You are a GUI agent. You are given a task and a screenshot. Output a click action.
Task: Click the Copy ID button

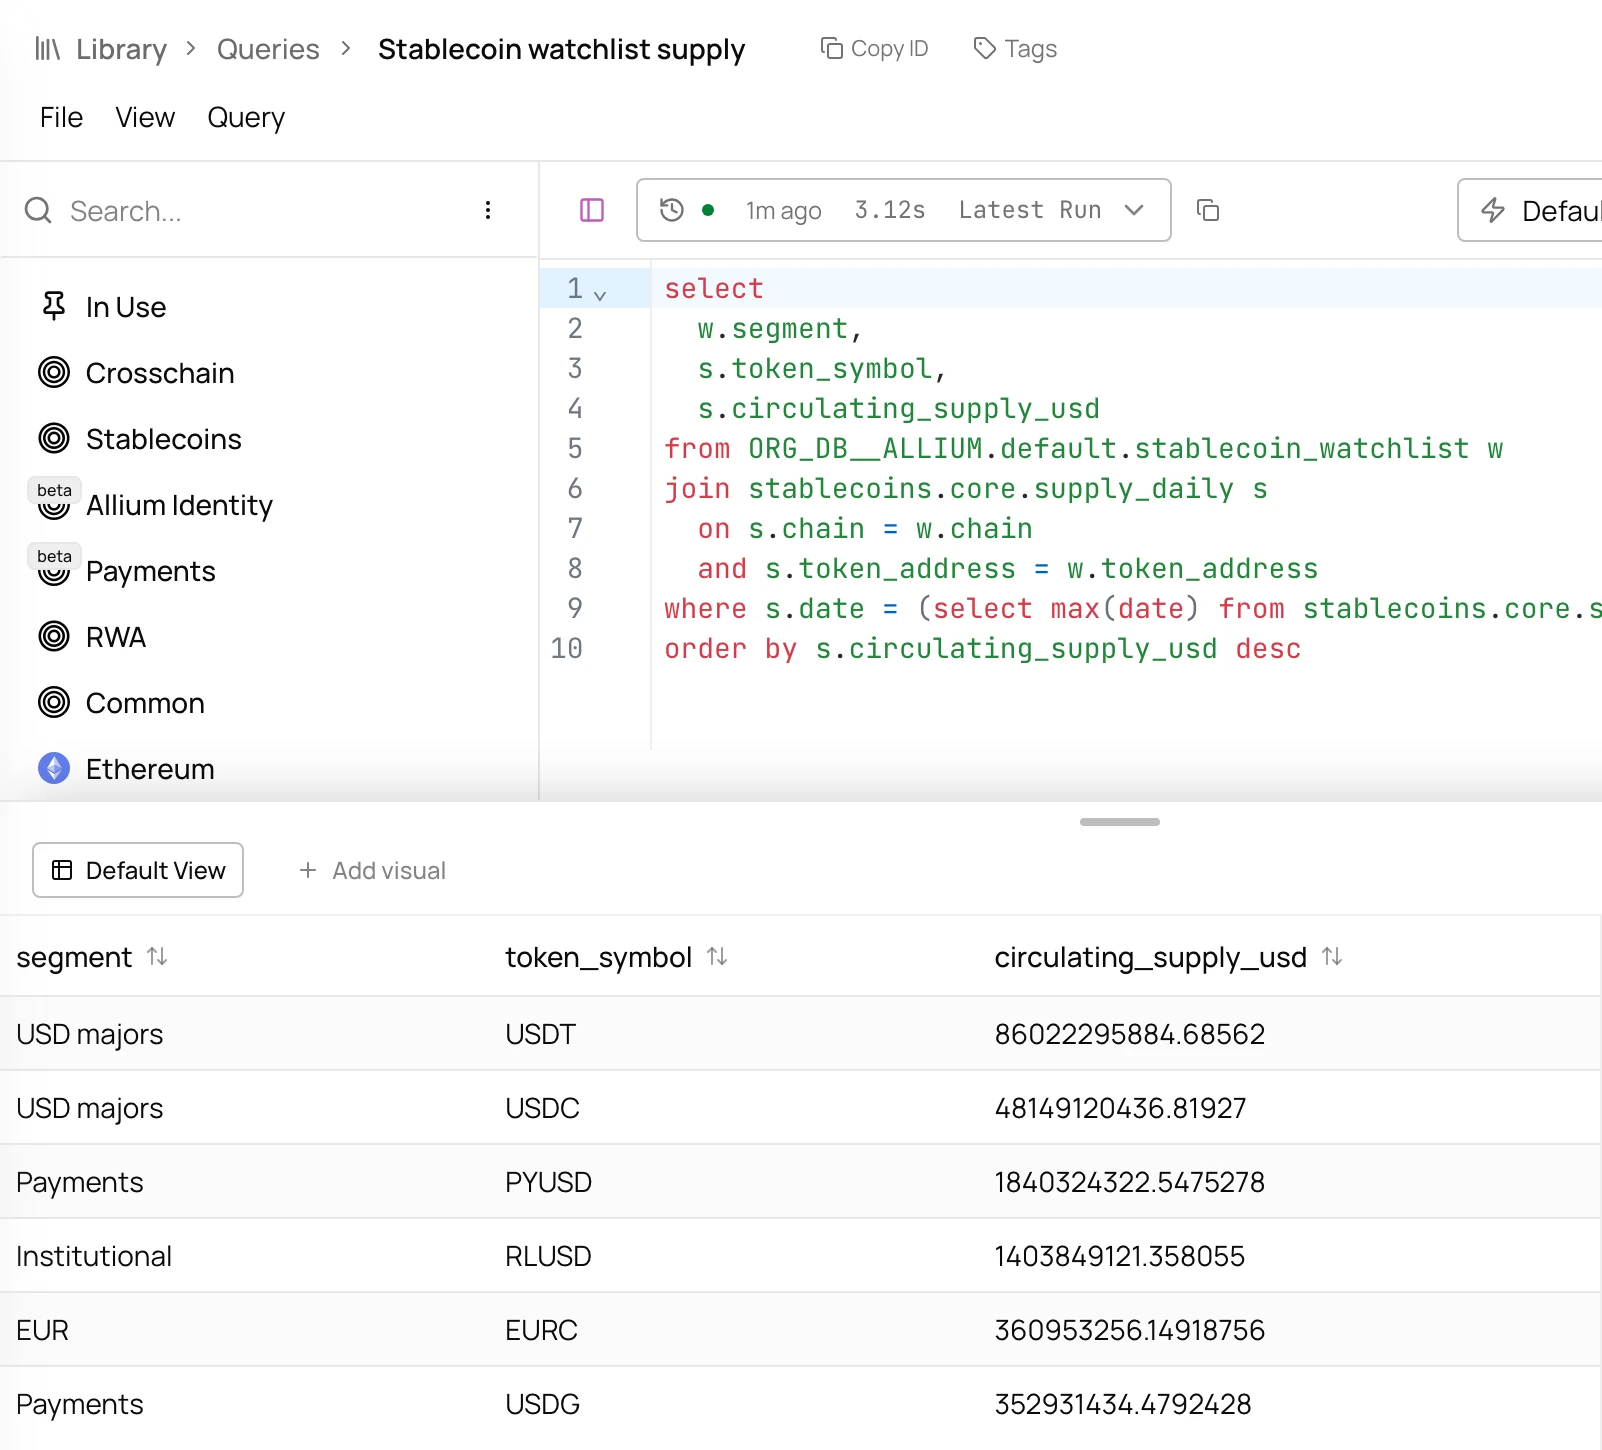874,48
